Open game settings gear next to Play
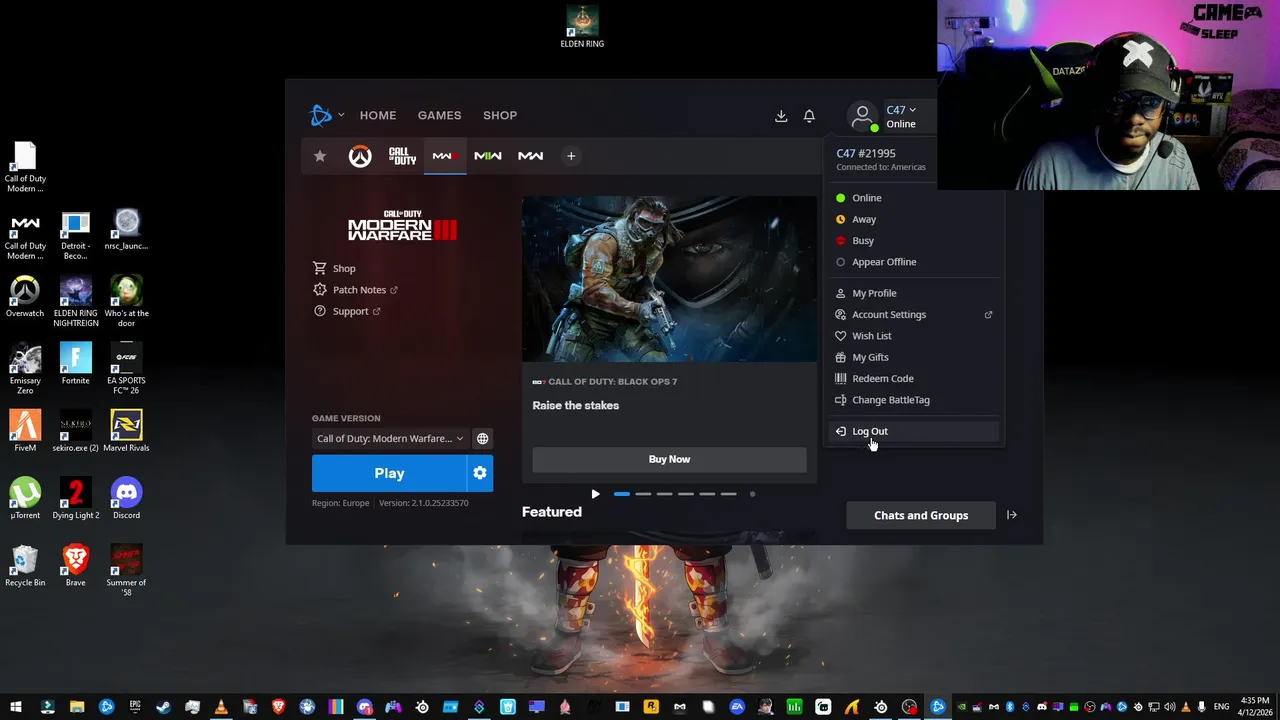Image resolution: width=1280 pixels, height=720 pixels. coord(480,473)
